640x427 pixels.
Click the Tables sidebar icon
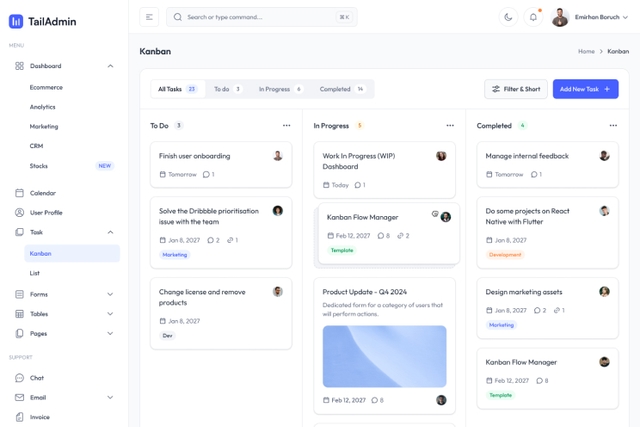tap(19, 314)
